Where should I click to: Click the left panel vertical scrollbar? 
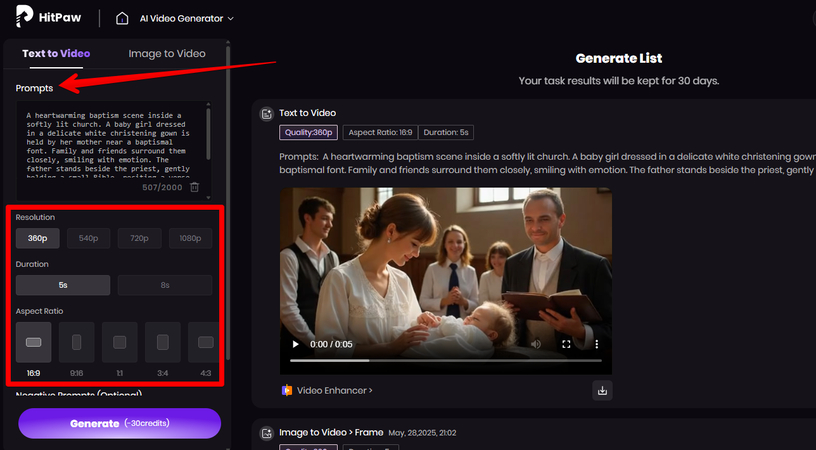click(x=228, y=203)
